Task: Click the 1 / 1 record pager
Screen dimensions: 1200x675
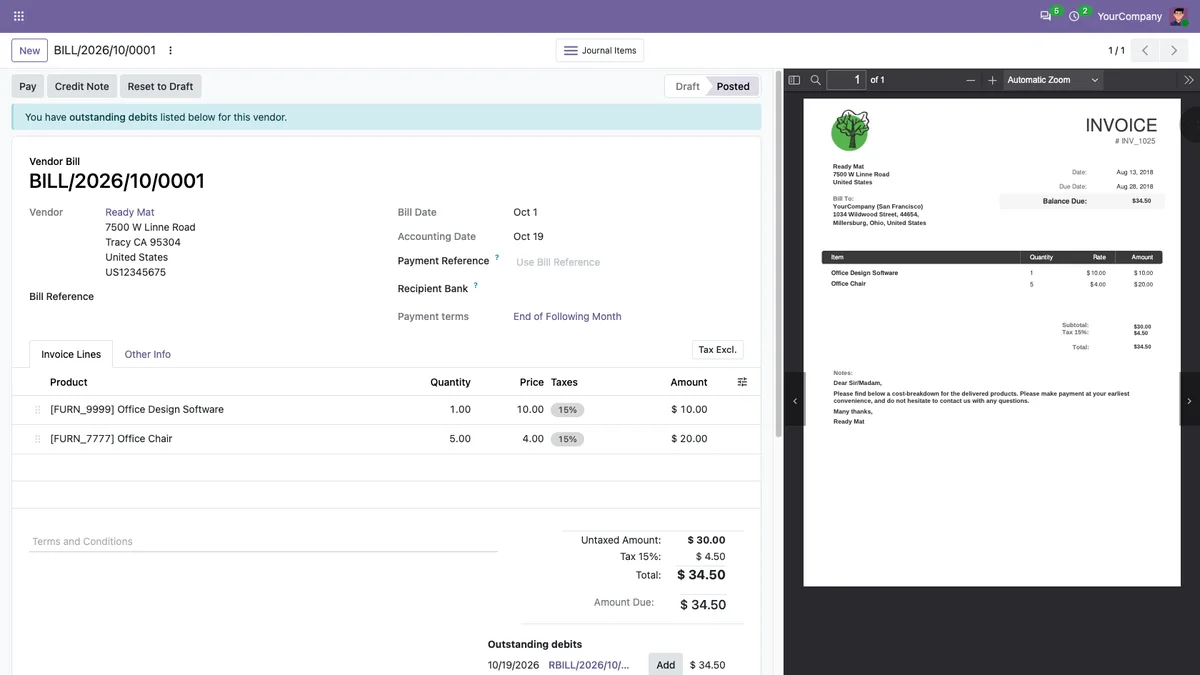Action: 1116,51
